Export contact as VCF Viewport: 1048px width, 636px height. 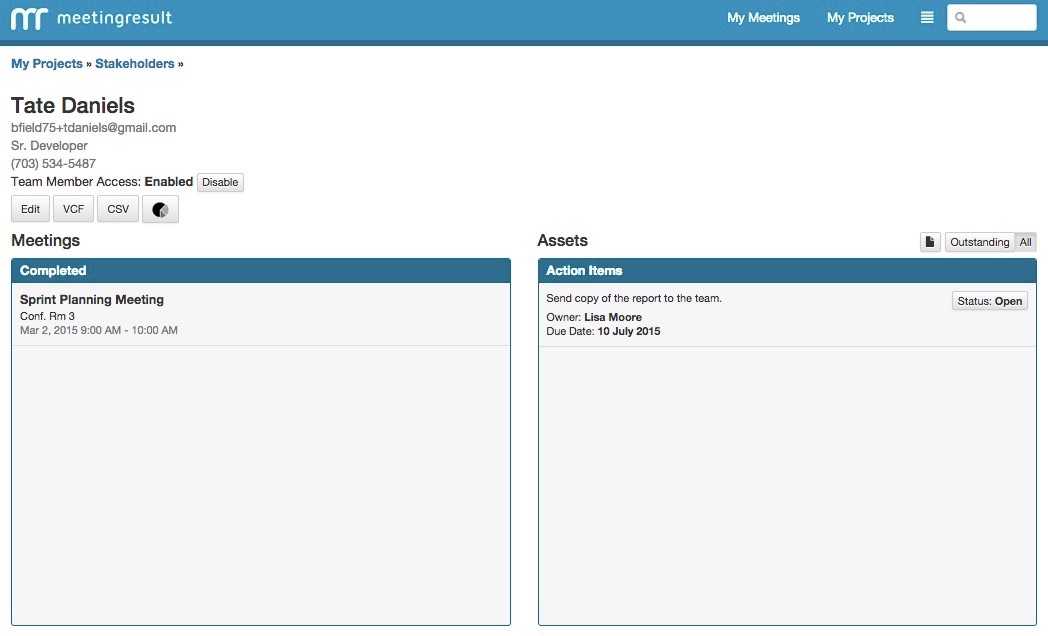tap(73, 209)
